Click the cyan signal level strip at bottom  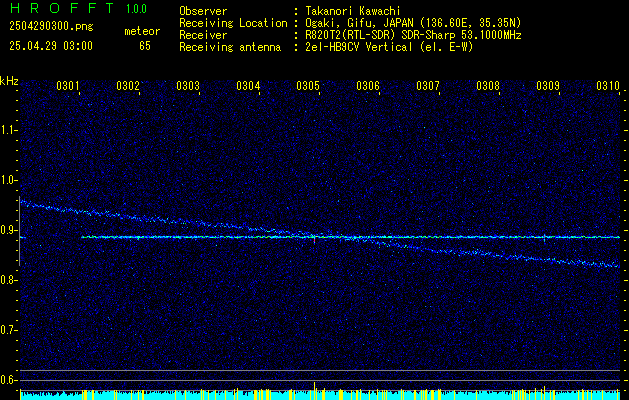(x=320, y=395)
